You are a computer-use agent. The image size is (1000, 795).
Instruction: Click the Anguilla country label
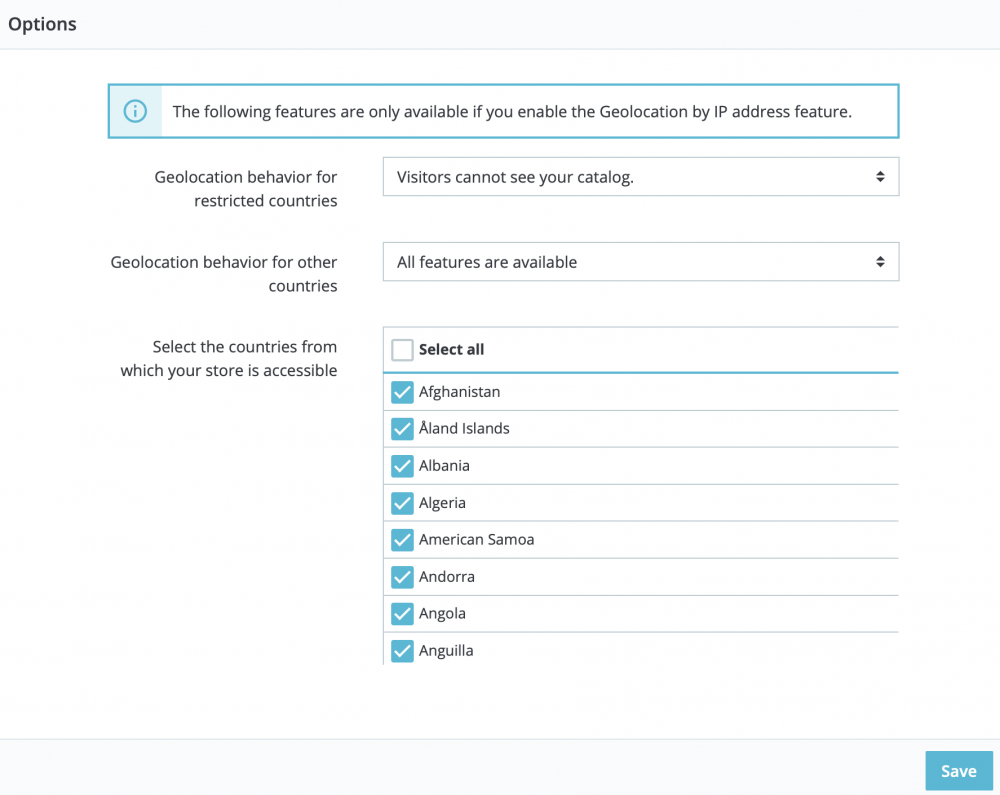coord(446,651)
